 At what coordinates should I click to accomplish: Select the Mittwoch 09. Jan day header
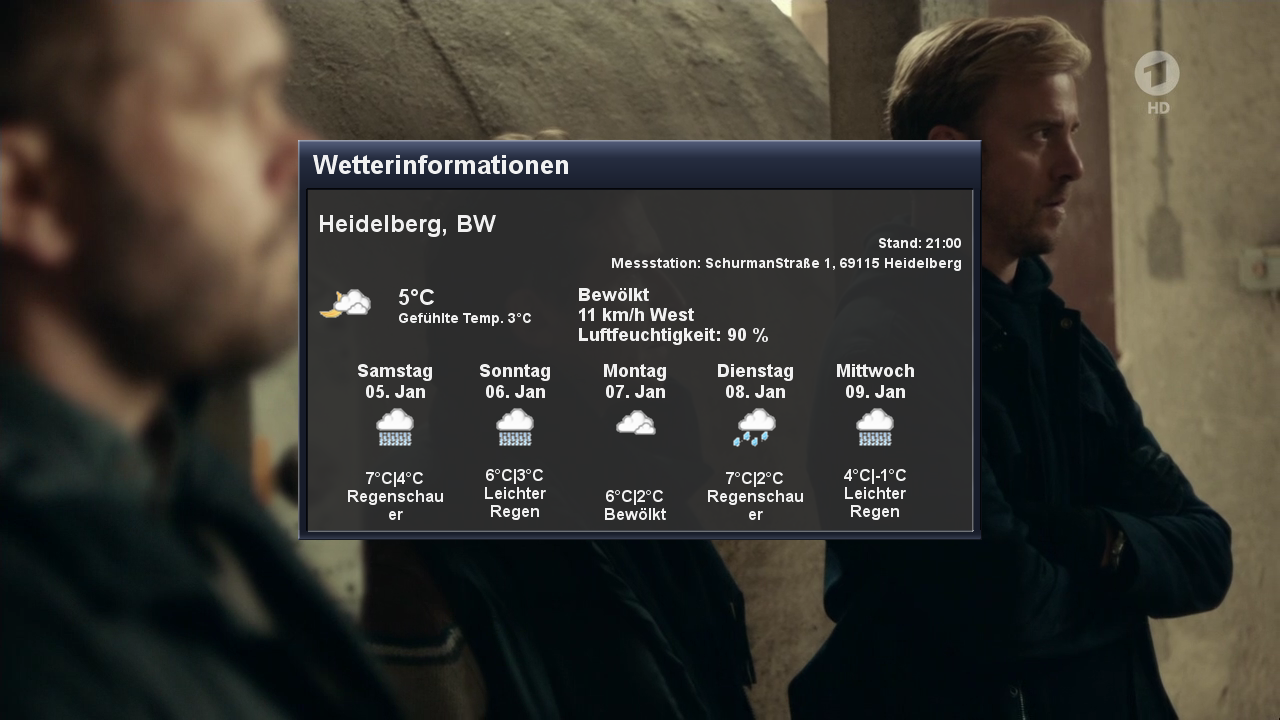pos(875,381)
